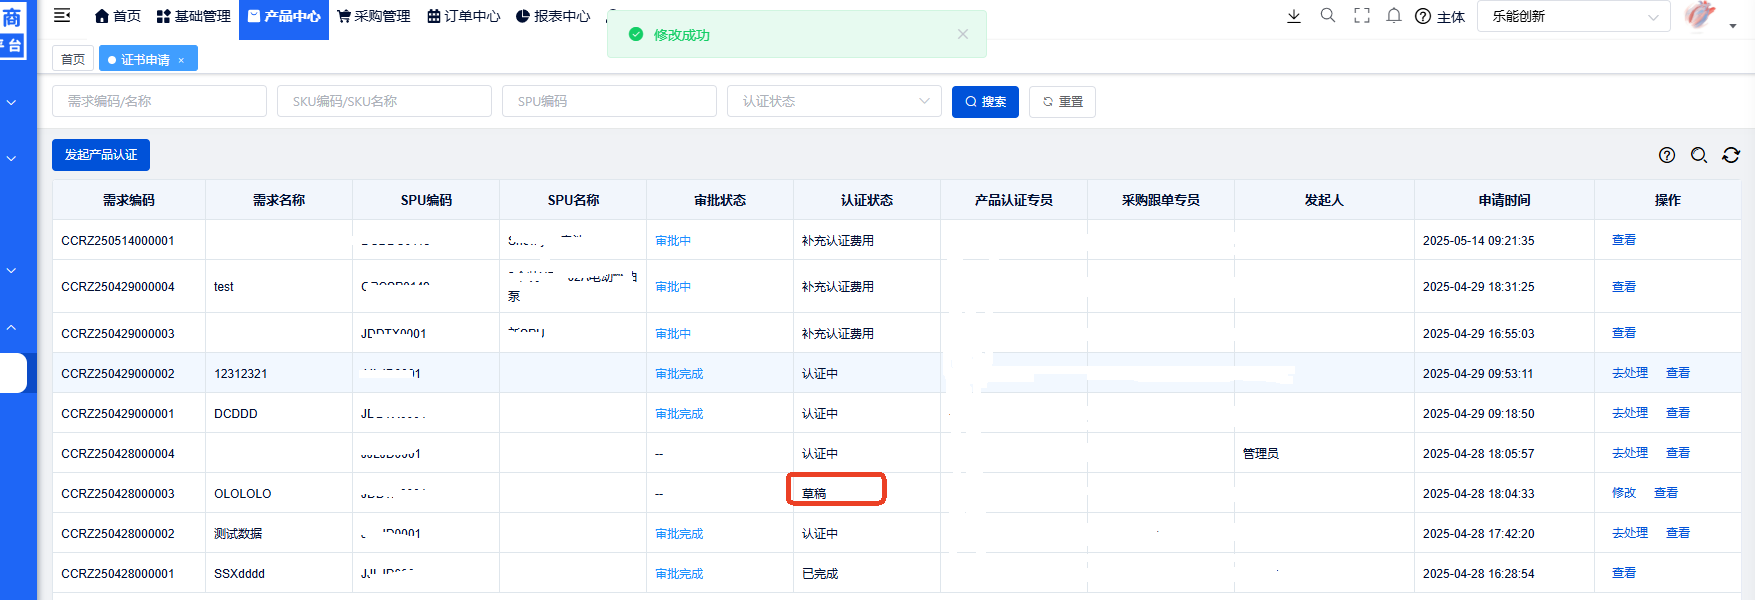This screenshot has height=600, width=1755.
Task: Switch to the 首页 page tab
Action: 73,59
